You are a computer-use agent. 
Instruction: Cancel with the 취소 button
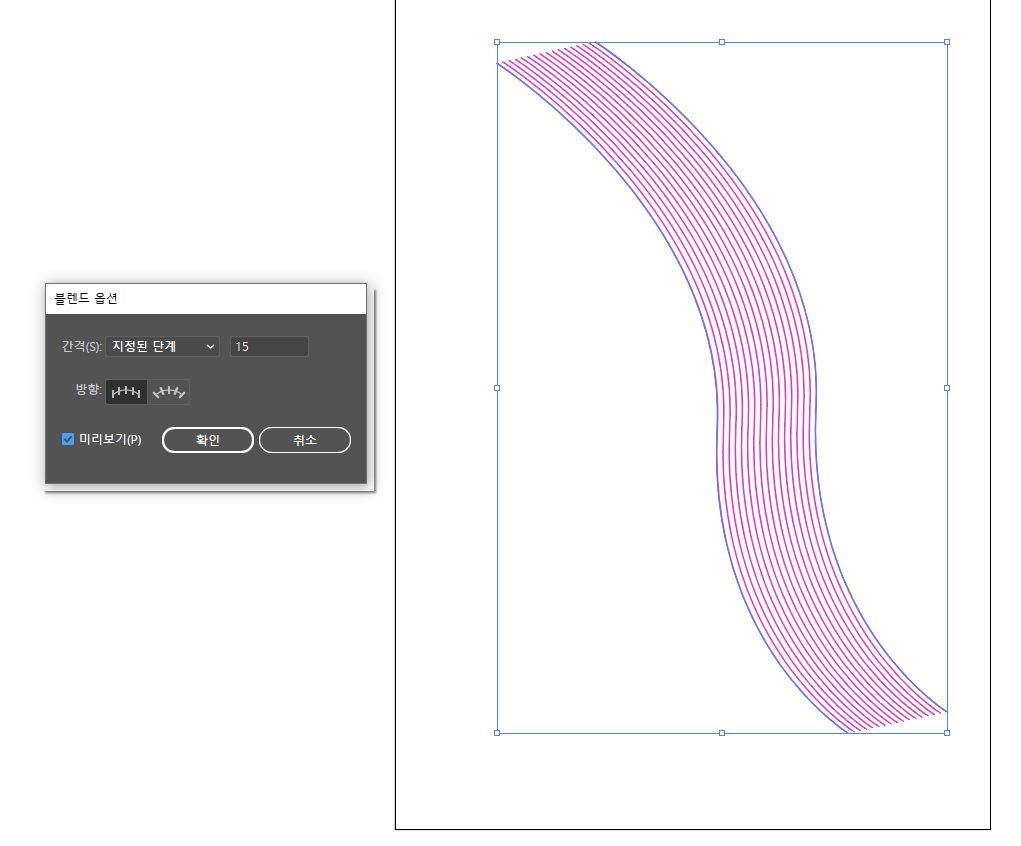(305, 440)
